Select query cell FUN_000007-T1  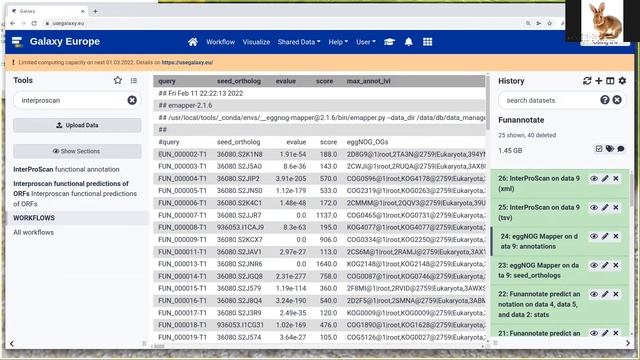[182, 215]
